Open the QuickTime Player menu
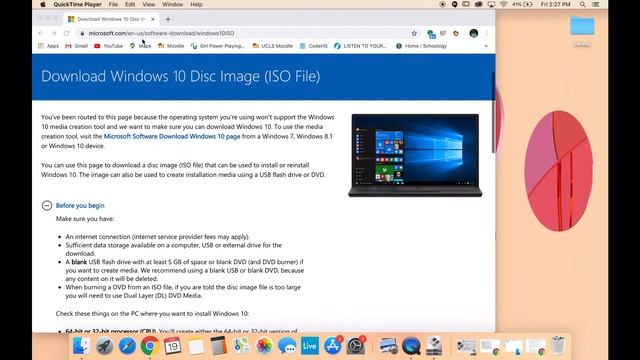 (77, 4)
